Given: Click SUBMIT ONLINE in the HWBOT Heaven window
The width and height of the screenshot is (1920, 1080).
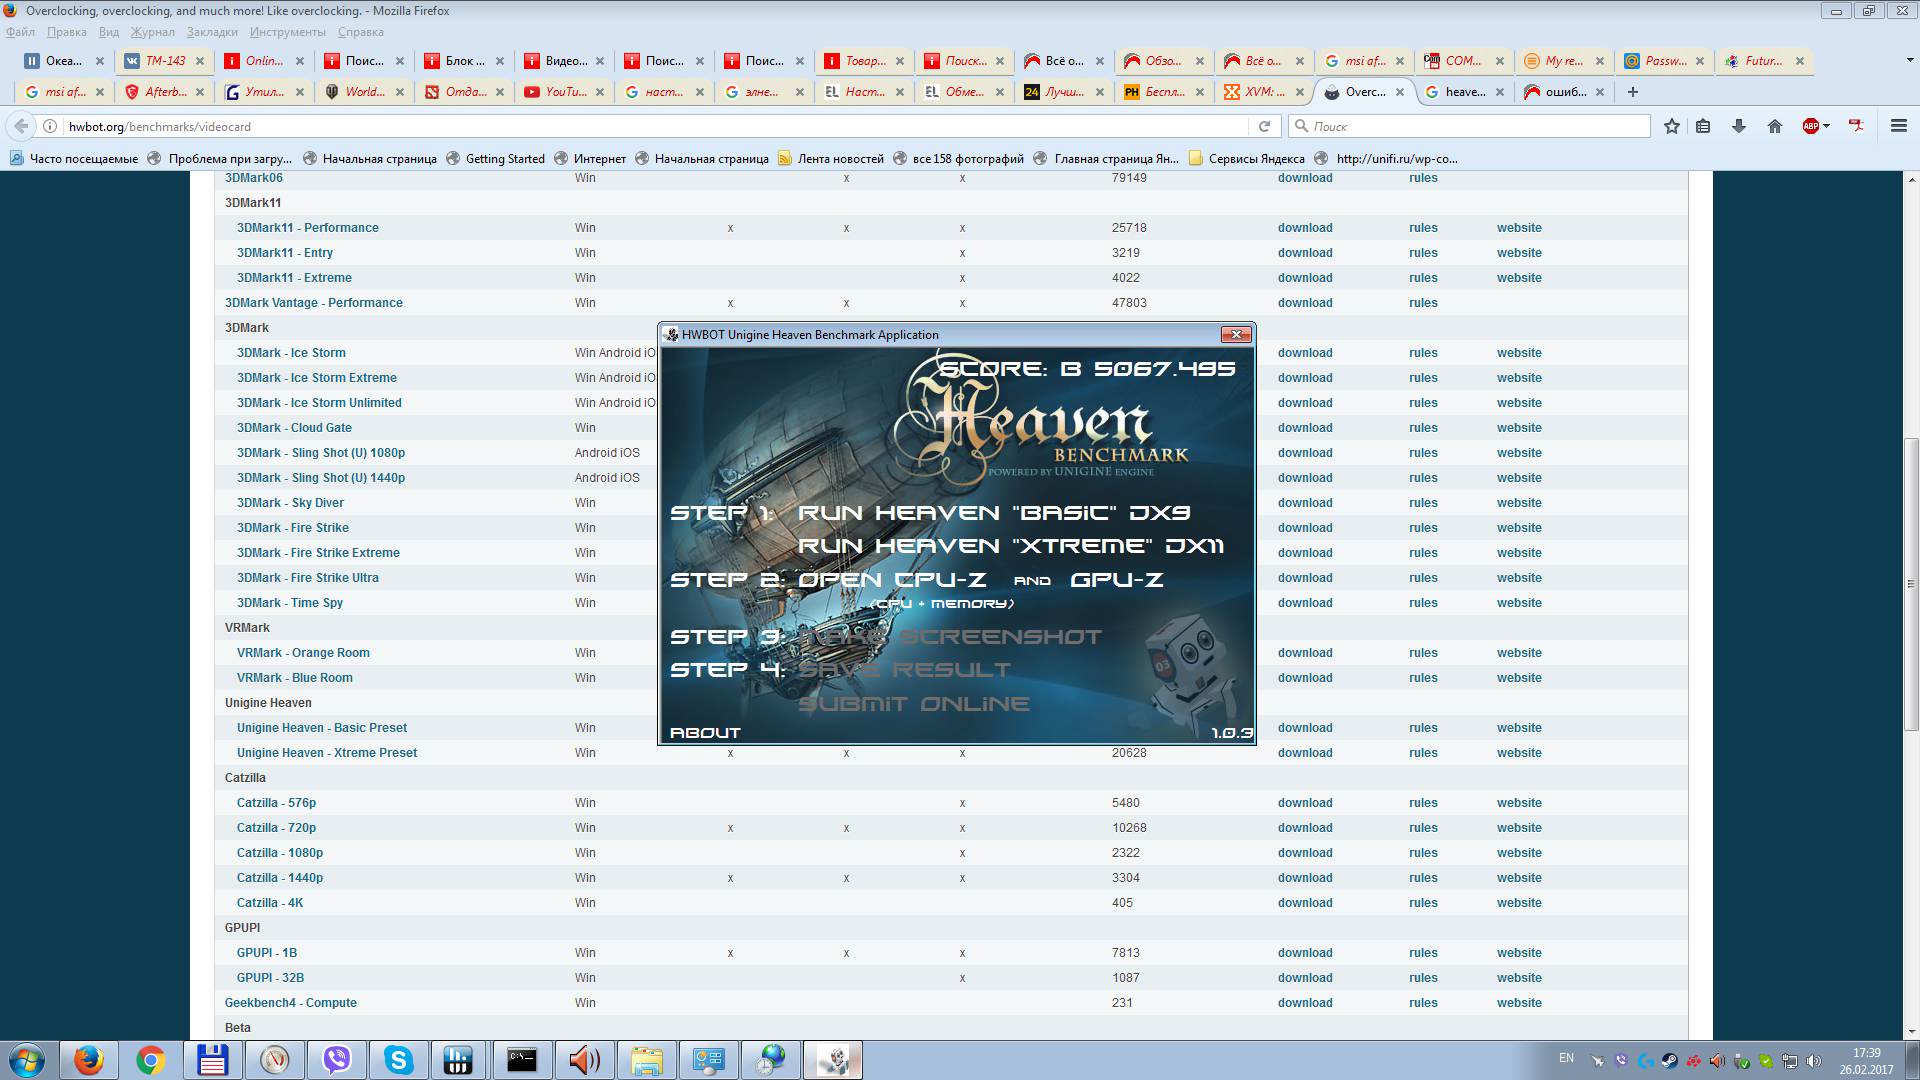Looking at the screenshot, I should [914, 704].
